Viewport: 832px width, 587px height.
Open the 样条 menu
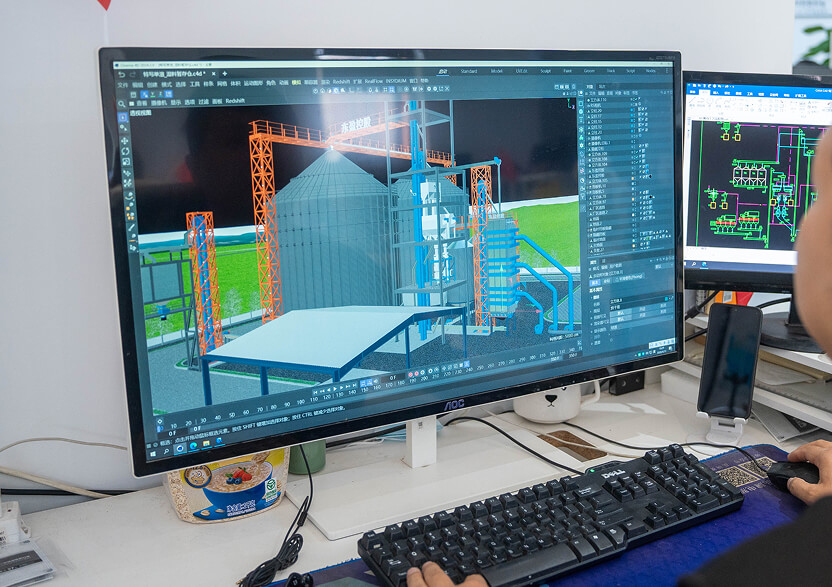(209, 84)
